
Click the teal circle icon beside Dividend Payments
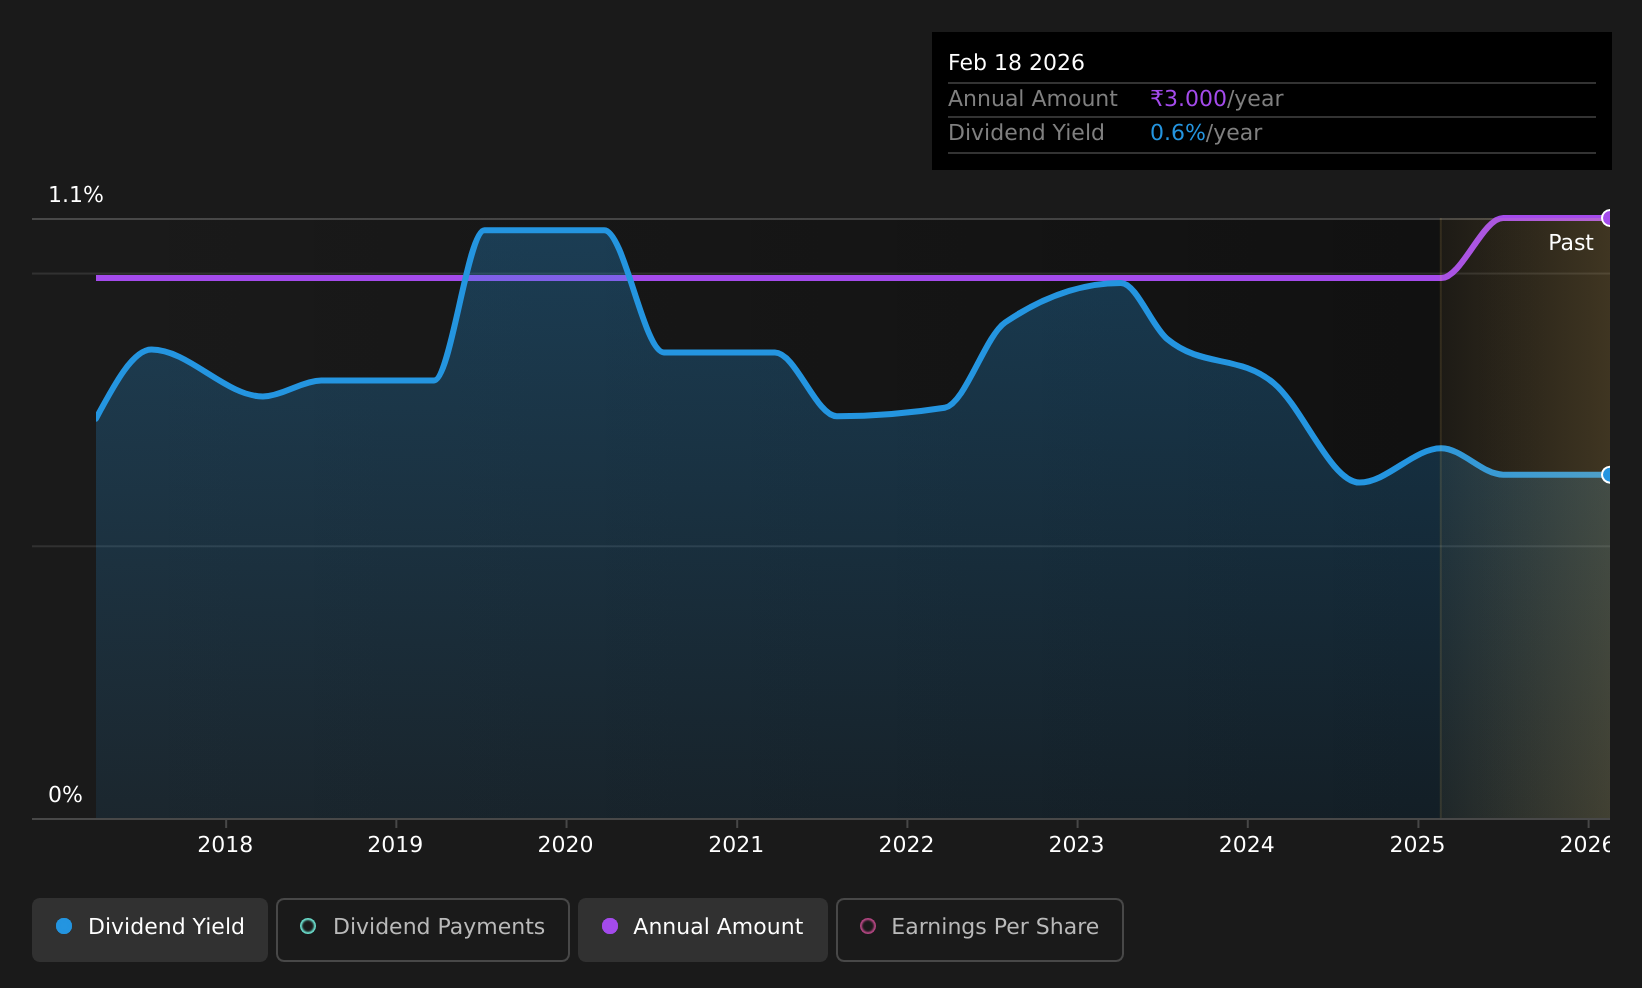[308, 926]
